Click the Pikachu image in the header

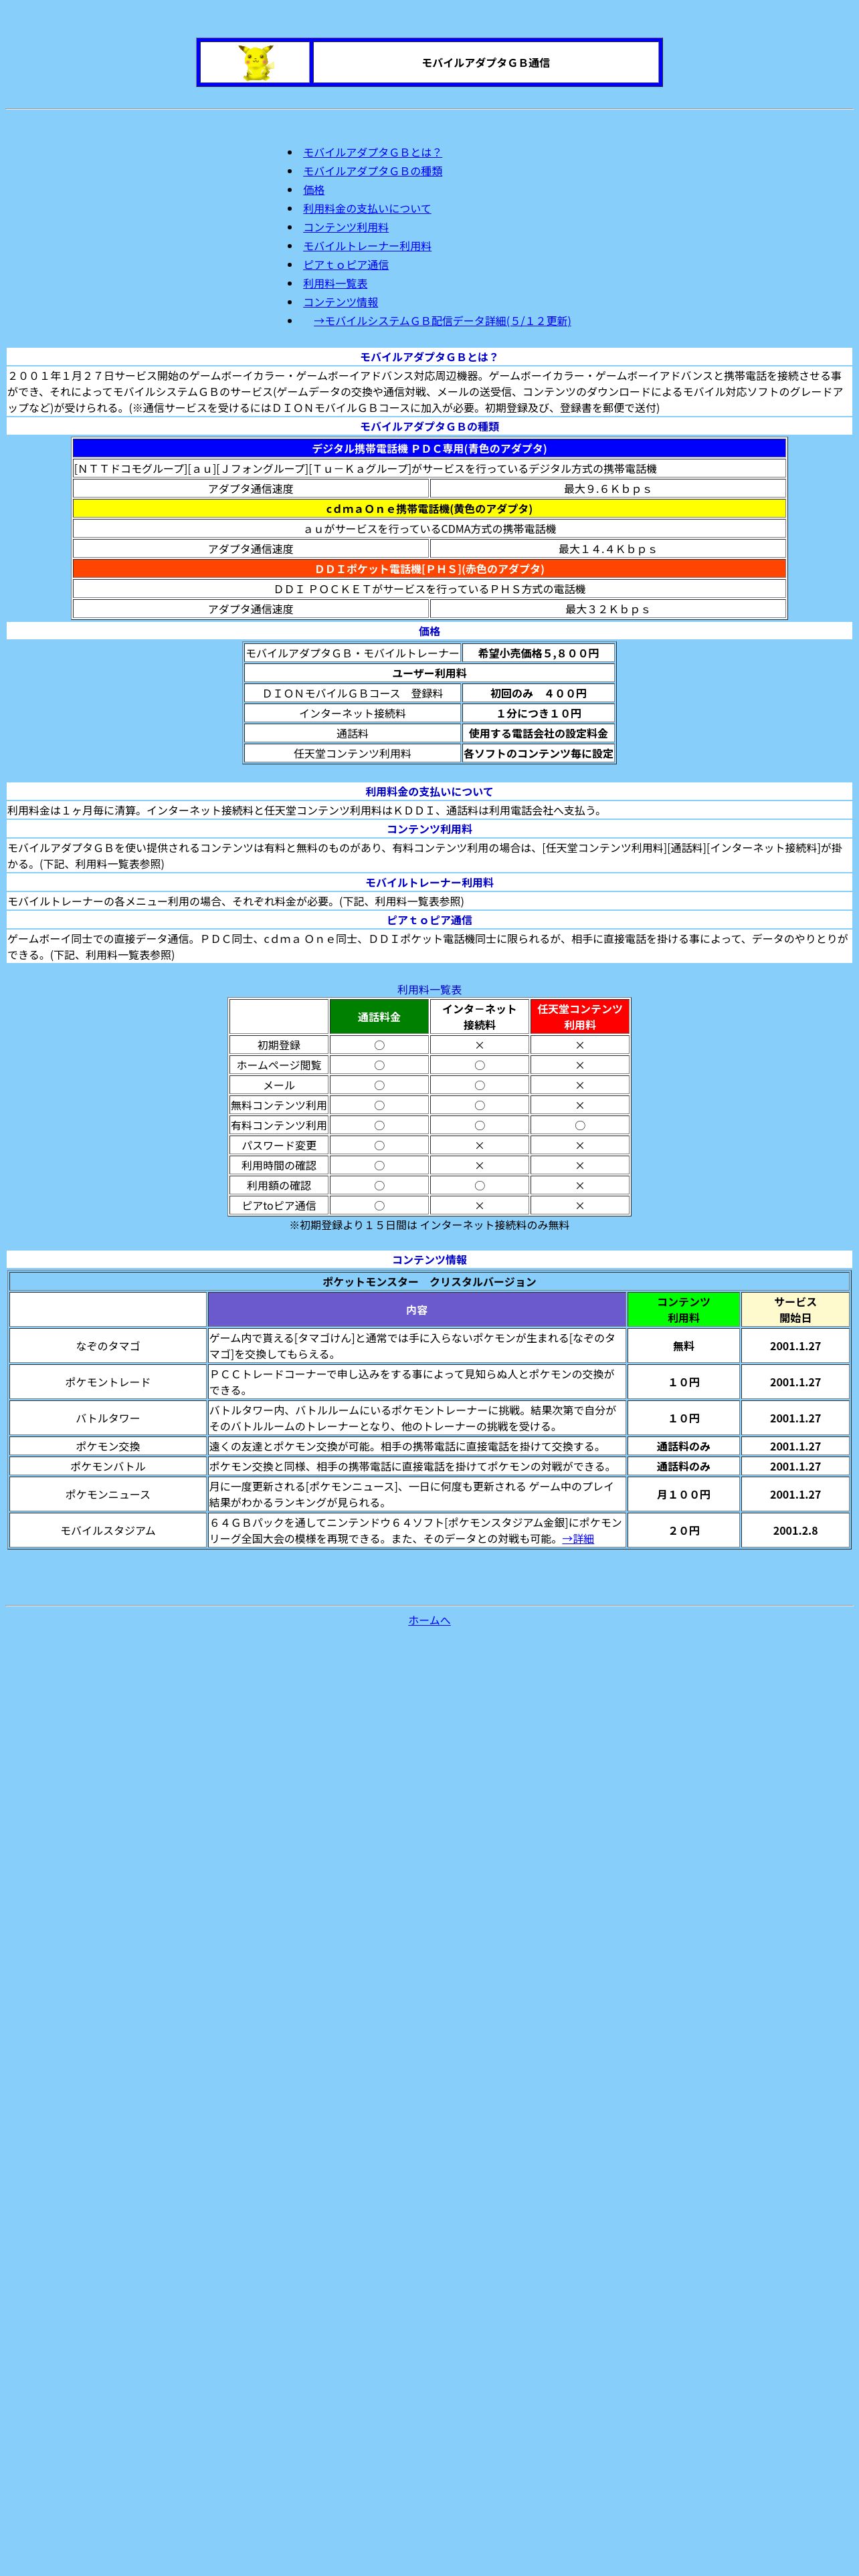pyautogui.click(x=256, y=63)
